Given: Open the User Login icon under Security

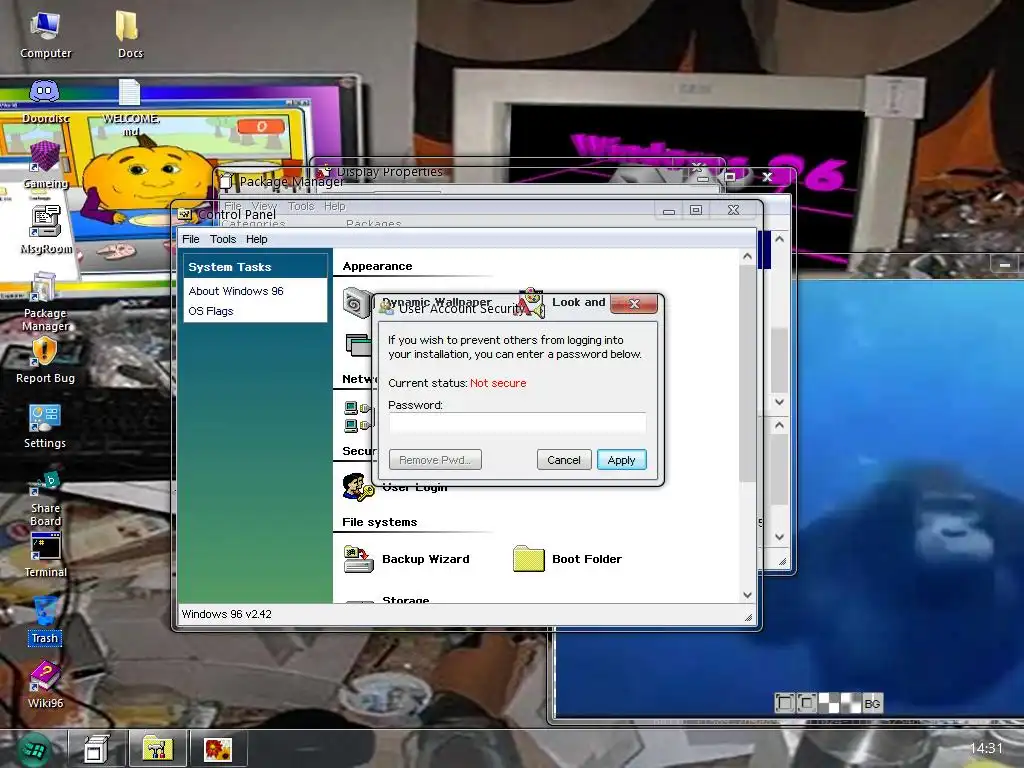Looking at the screenshot, I should pyautogui.click(x=358, y=487).
